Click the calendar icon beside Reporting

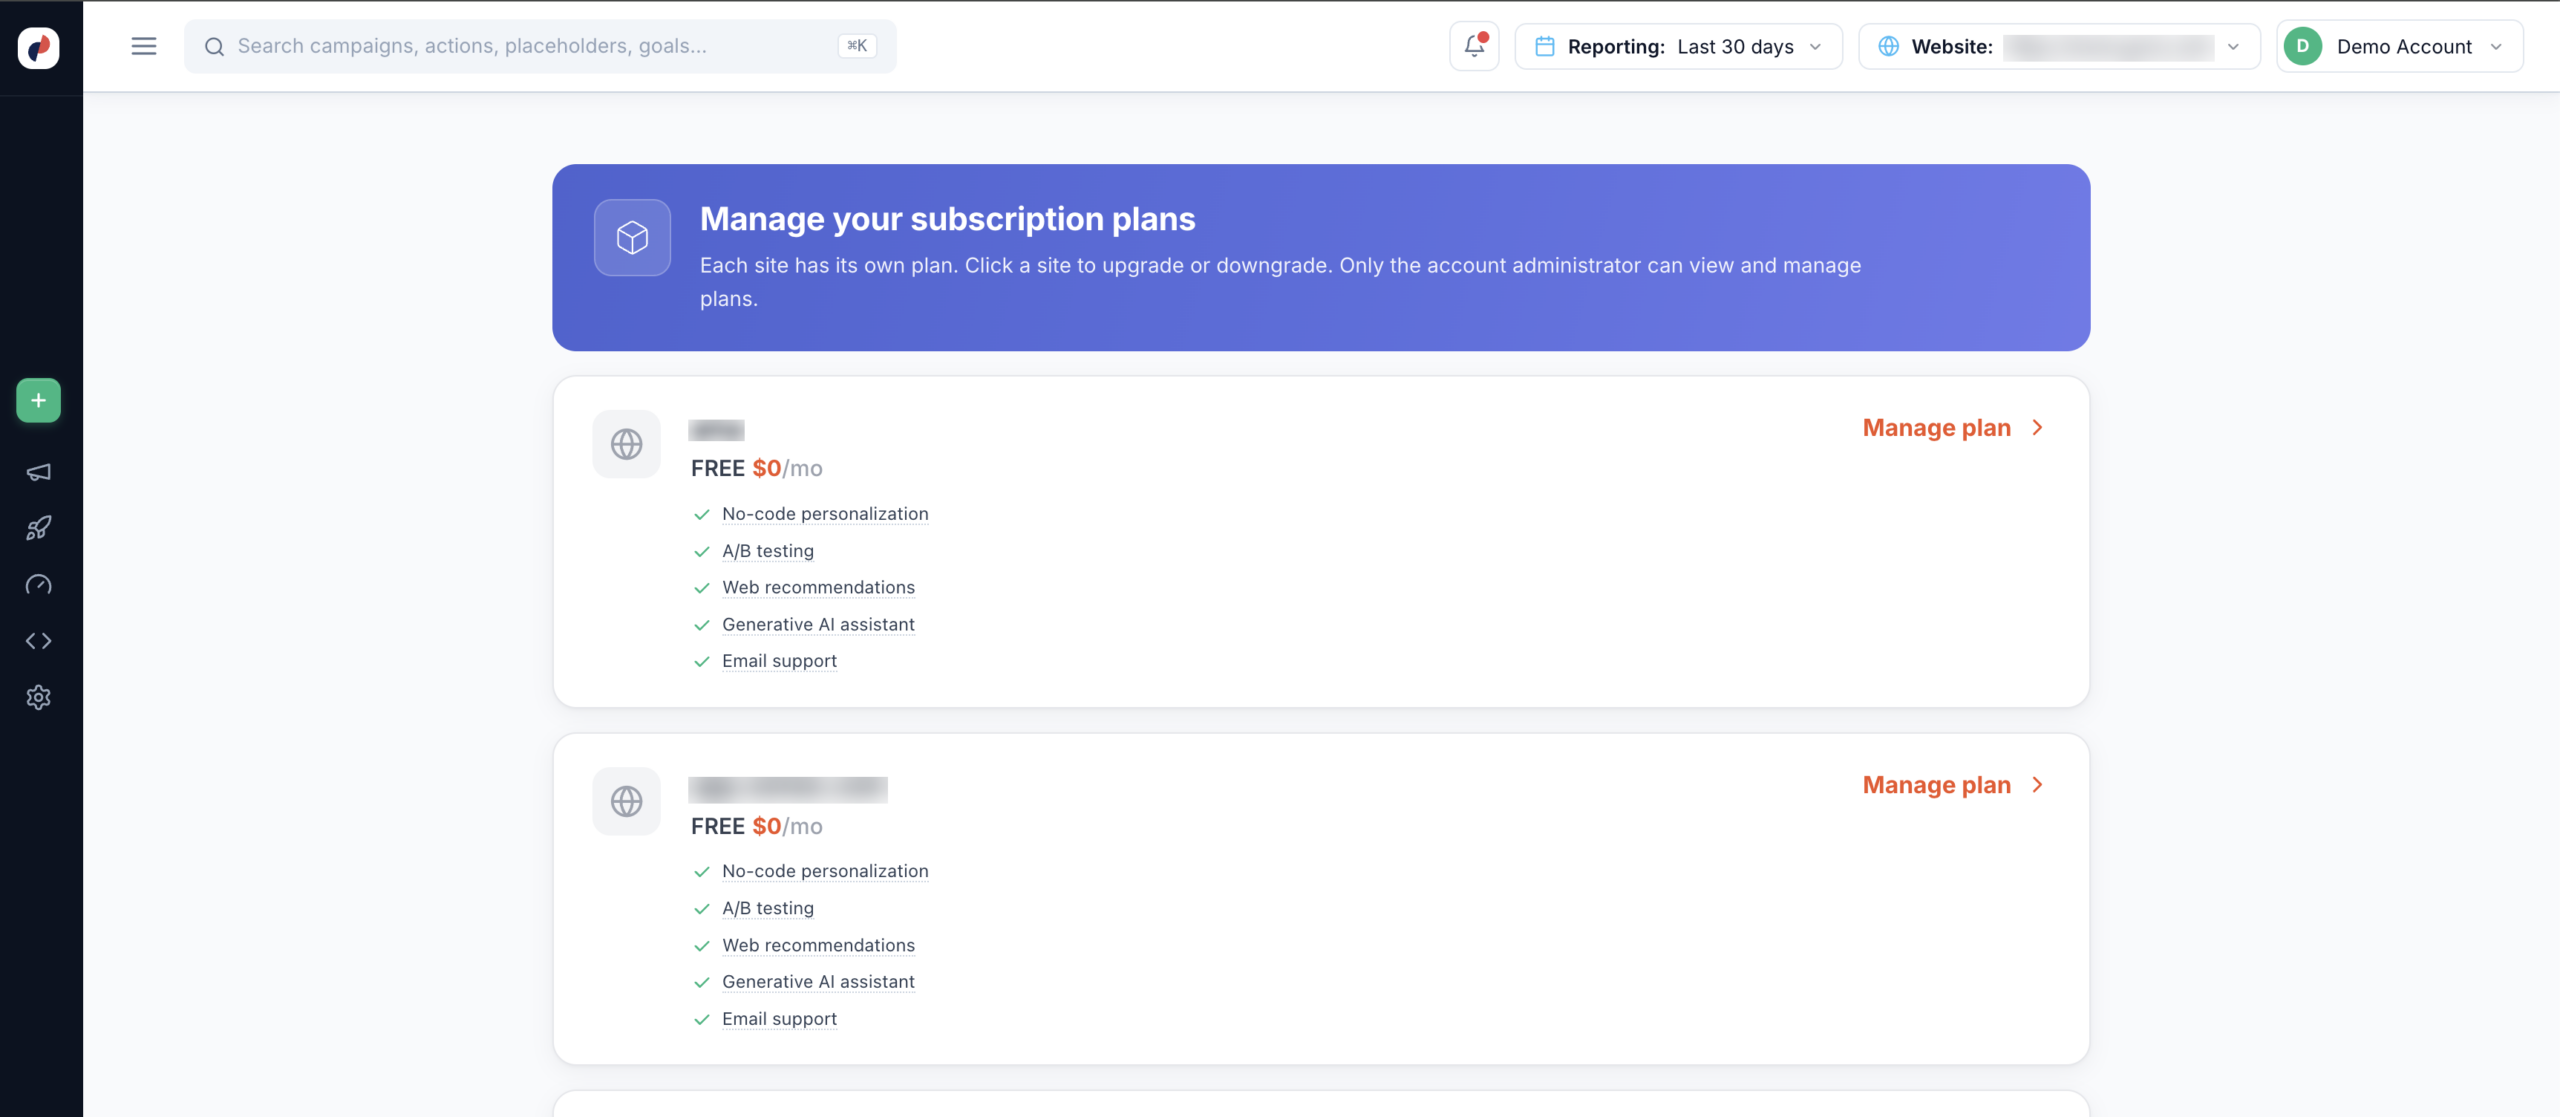click(1545, 46)
